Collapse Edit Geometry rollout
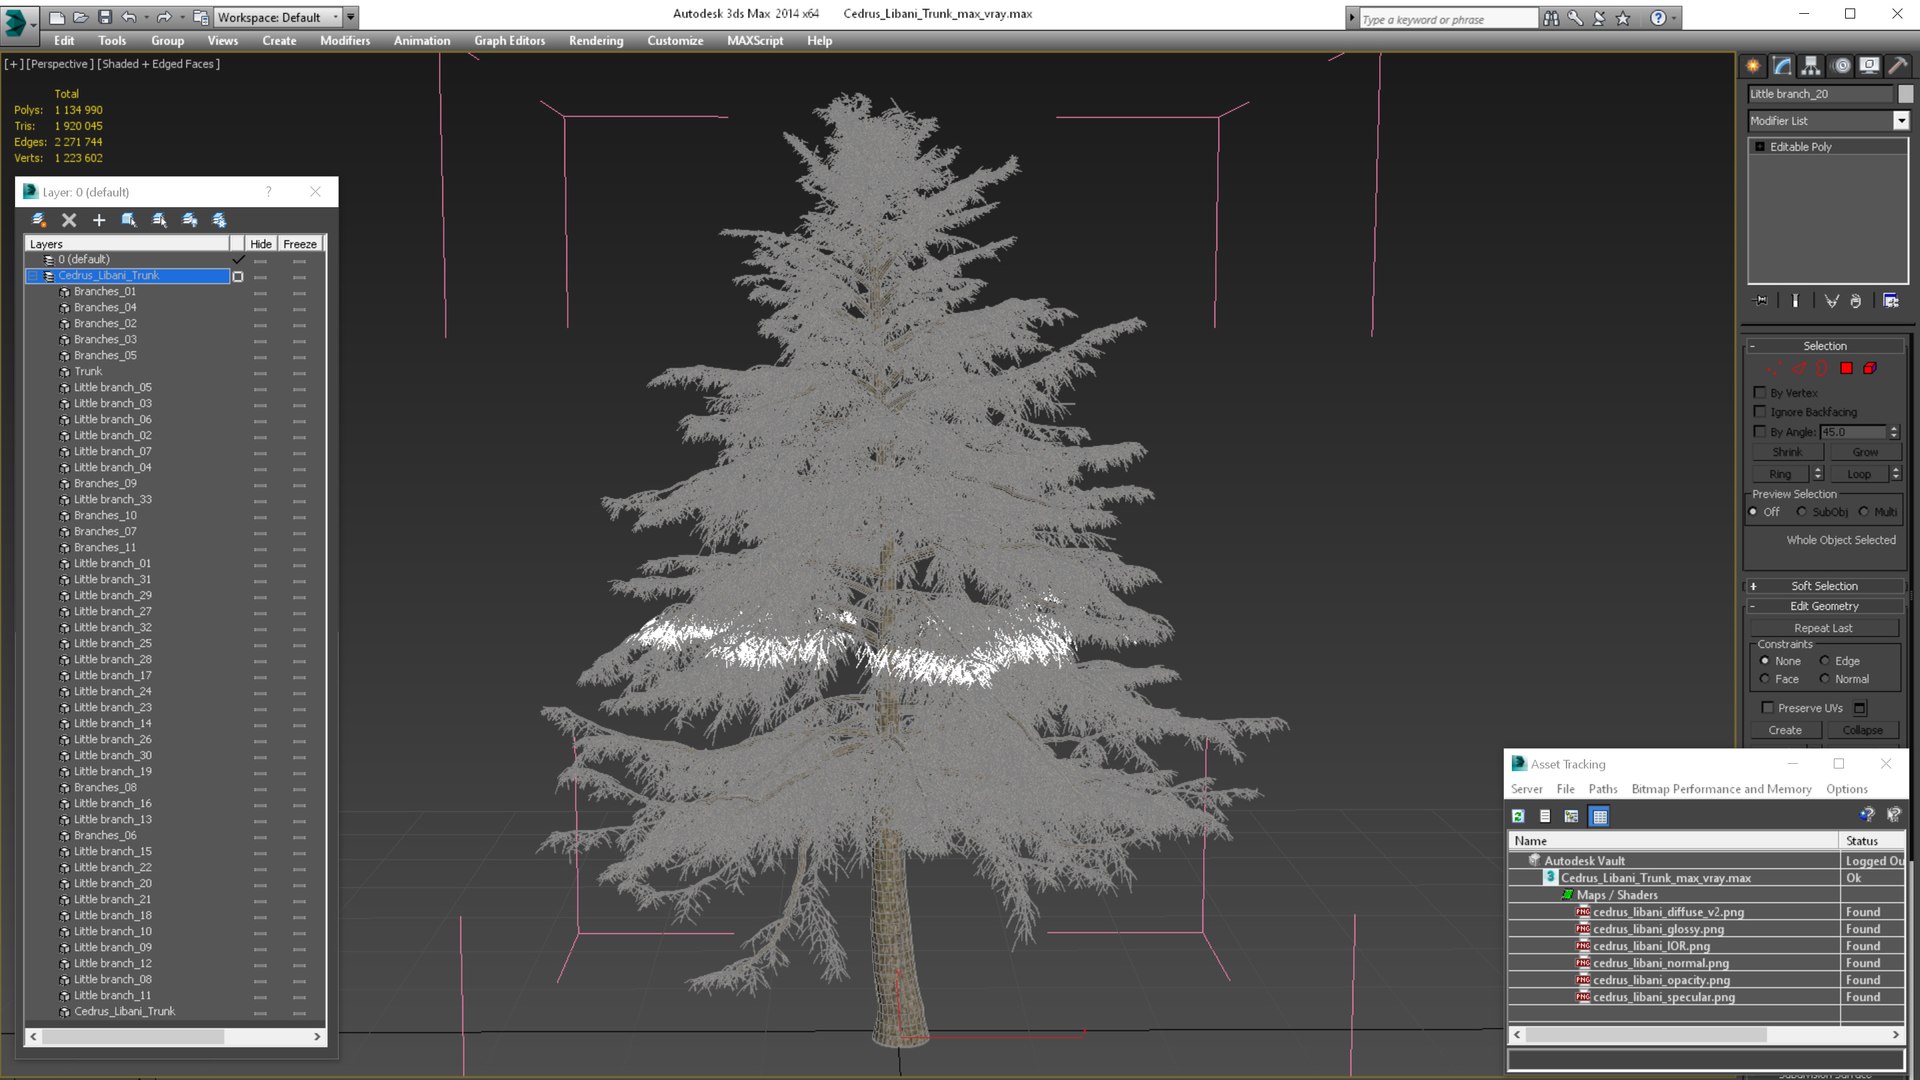This screenshot has width=1920, height=1080. 1824,606
